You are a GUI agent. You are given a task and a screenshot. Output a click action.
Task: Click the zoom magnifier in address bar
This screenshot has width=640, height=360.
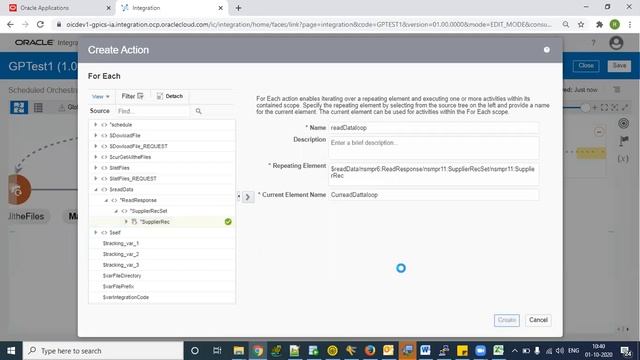click(x=566, y=24)
